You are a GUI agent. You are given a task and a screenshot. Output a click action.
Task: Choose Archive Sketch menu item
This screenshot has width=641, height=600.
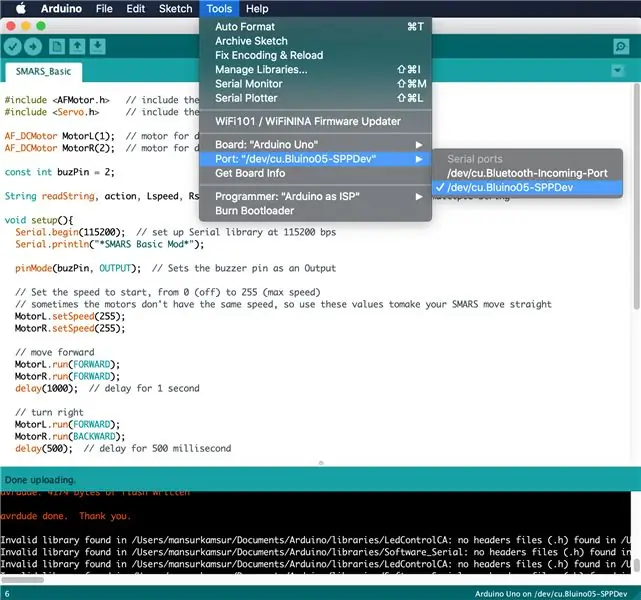tap(316, 41)
